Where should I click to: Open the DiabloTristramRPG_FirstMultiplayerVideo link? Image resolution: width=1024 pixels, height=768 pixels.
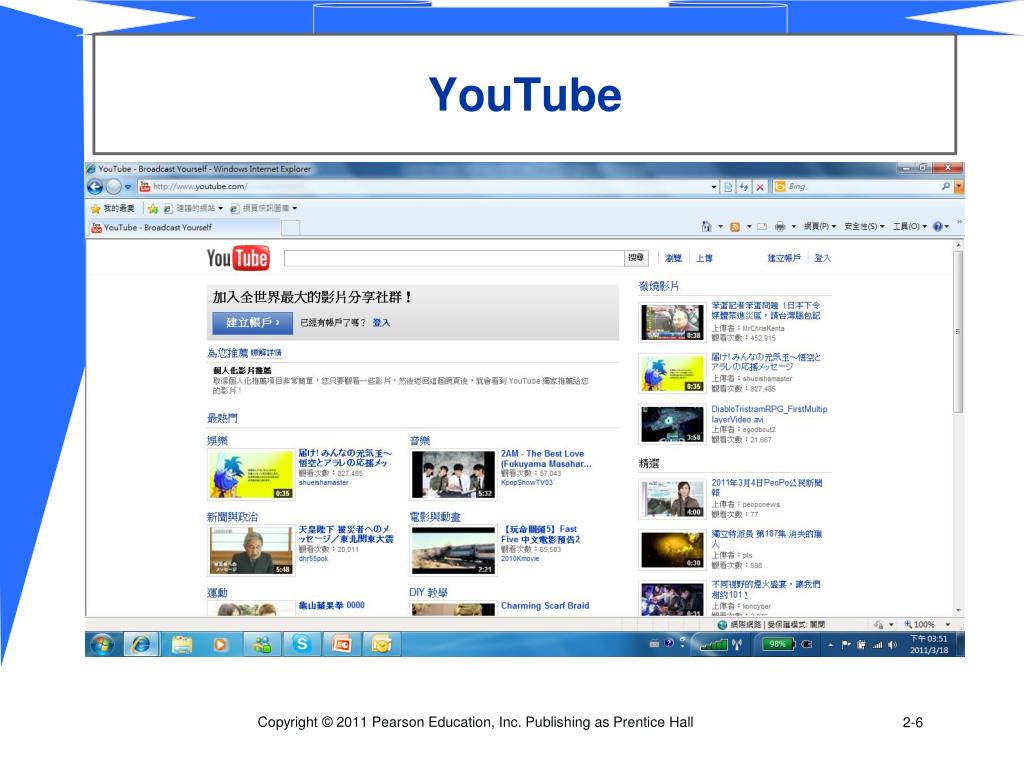(769, 414)
